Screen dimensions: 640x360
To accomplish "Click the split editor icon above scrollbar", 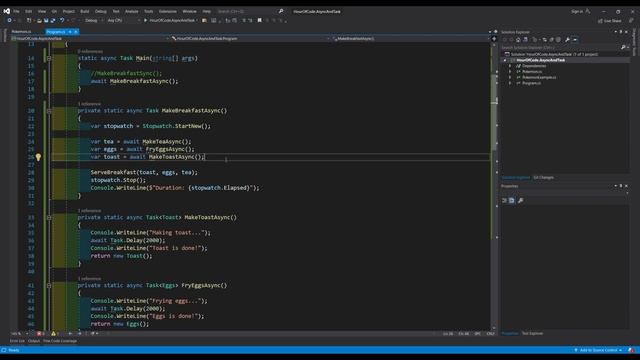I will (x=493, y=39).
